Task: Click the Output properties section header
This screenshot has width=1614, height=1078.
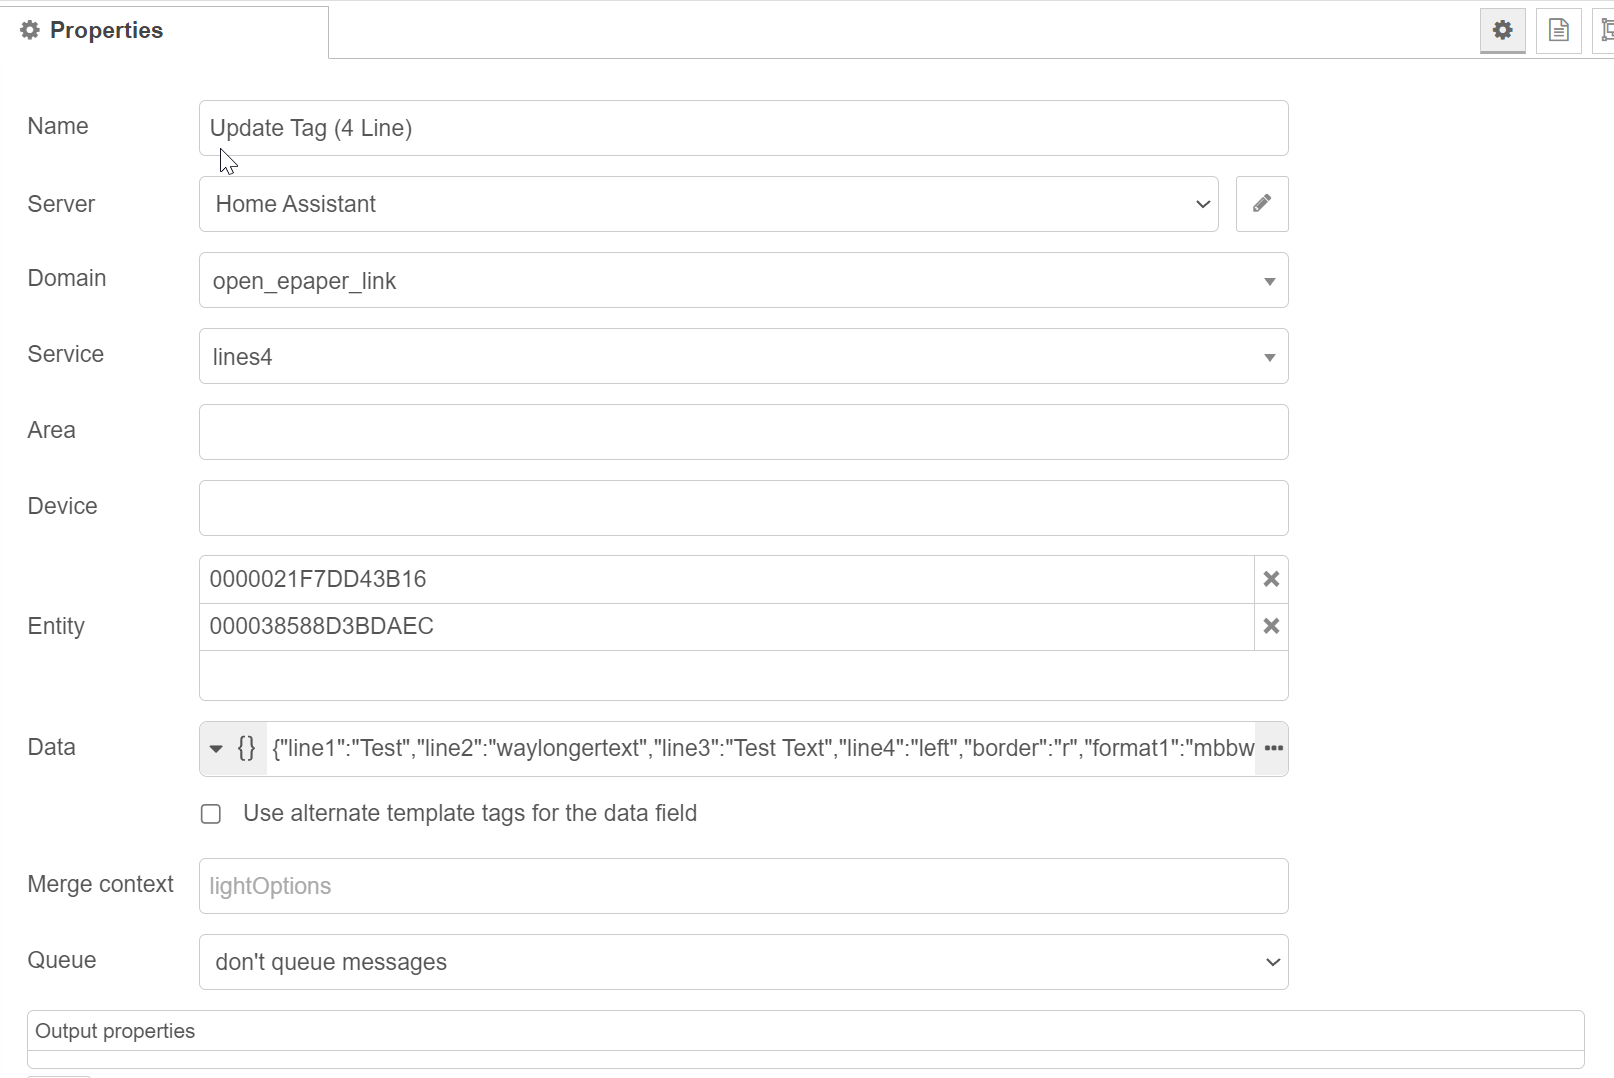Action: point(115,1031)
